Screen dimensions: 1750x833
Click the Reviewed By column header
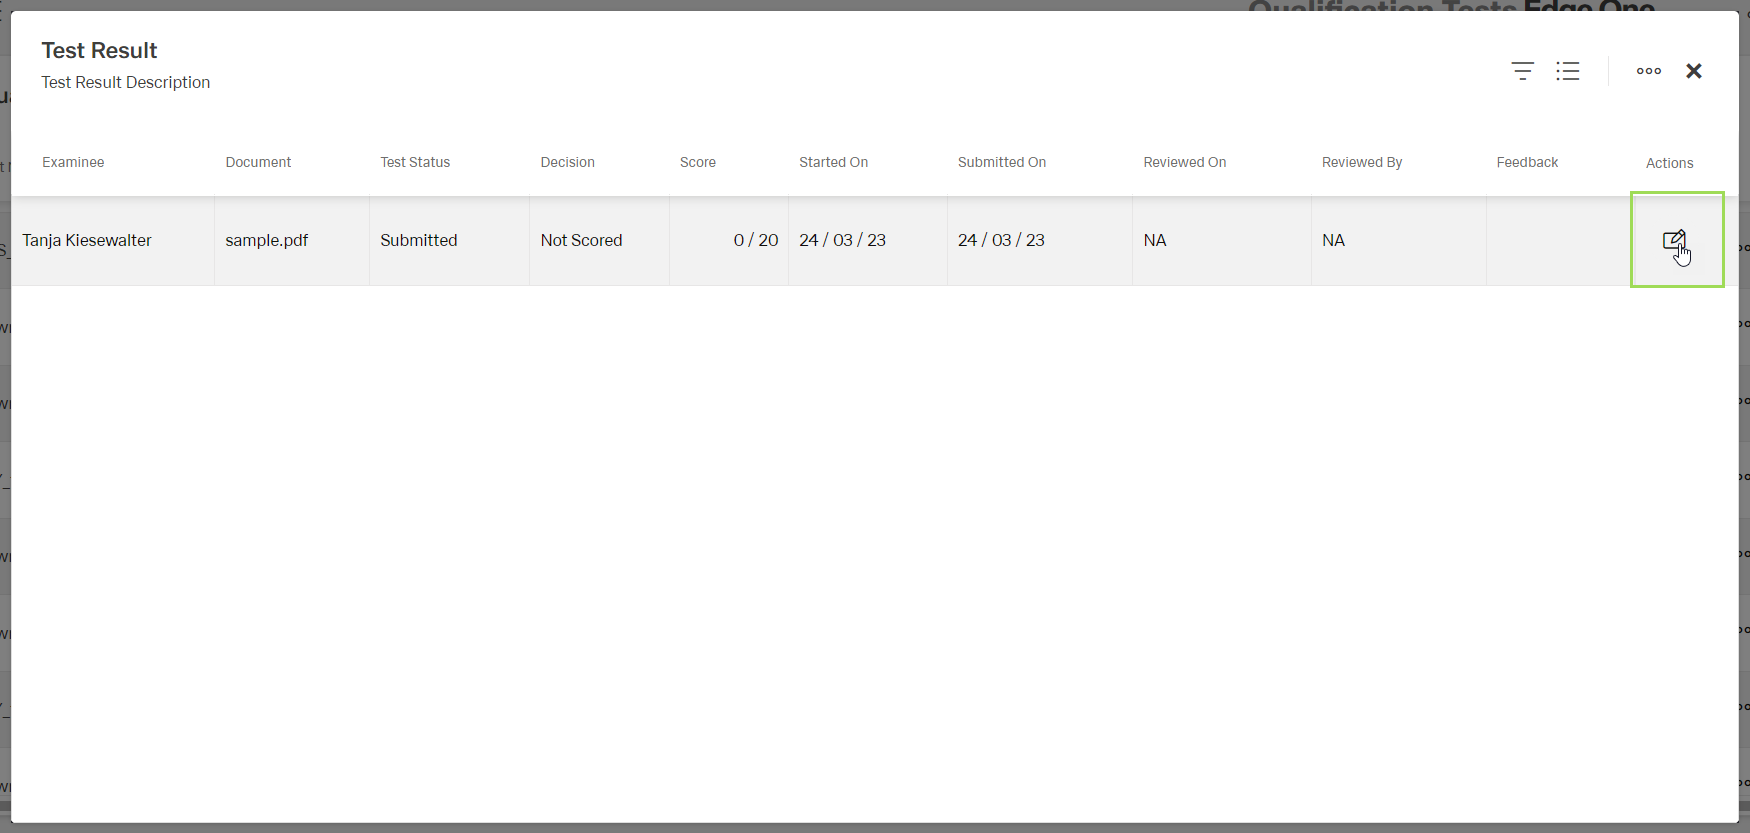pos(1361,162)
